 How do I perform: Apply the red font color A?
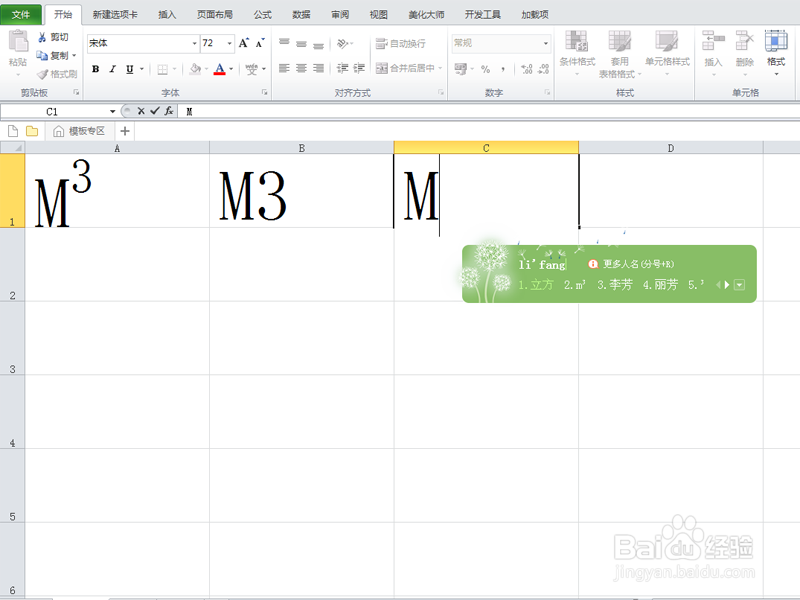pos(219,69)
